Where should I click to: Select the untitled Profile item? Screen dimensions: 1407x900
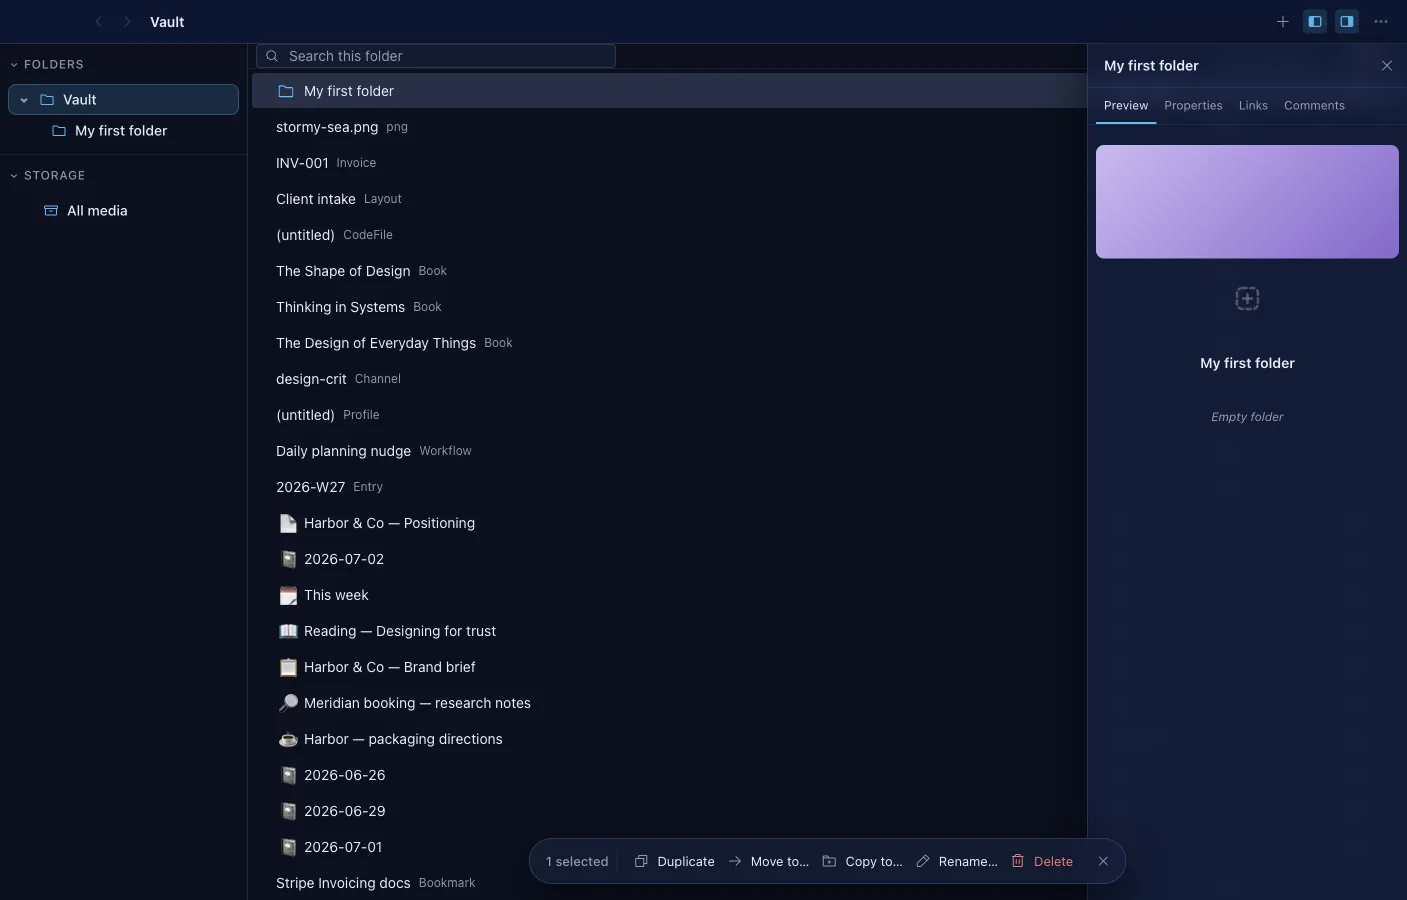(x=669, y=415)
